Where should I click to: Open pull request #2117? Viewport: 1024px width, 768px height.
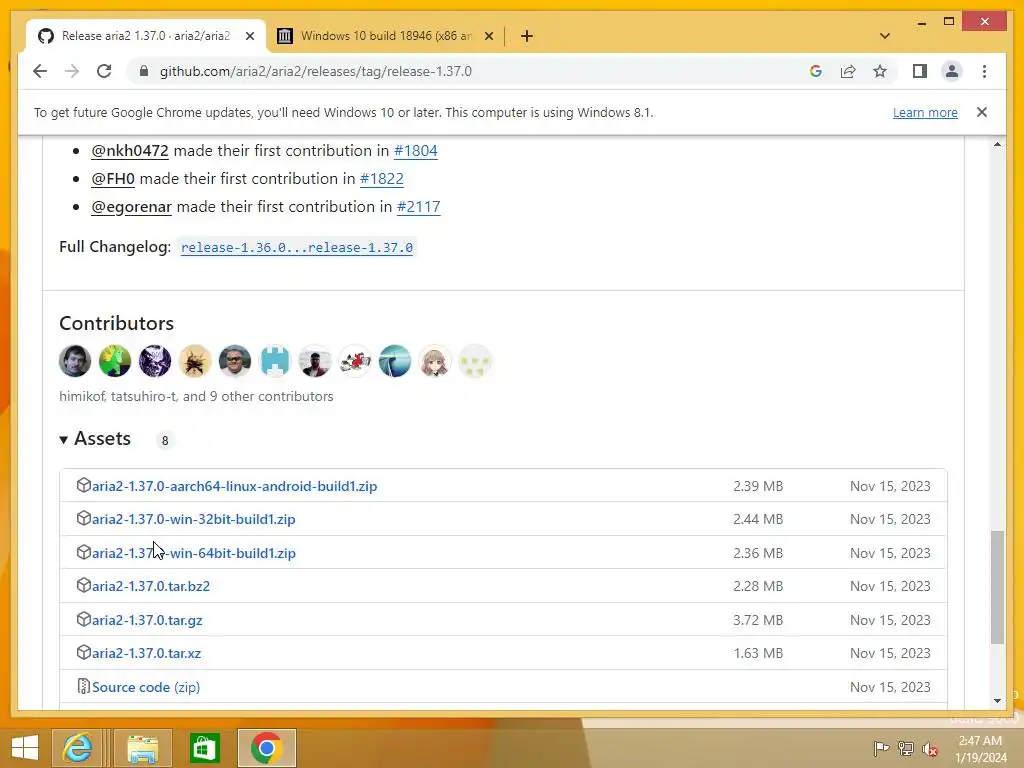[418, 206]
